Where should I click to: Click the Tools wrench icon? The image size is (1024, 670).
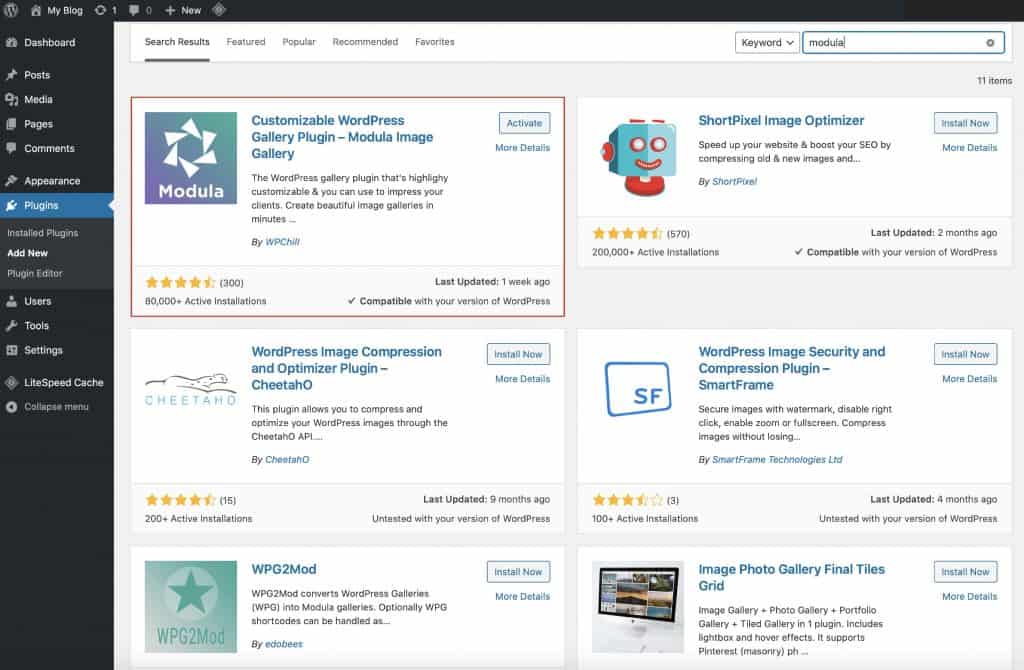pyautogui.click(x=11, y=326)
